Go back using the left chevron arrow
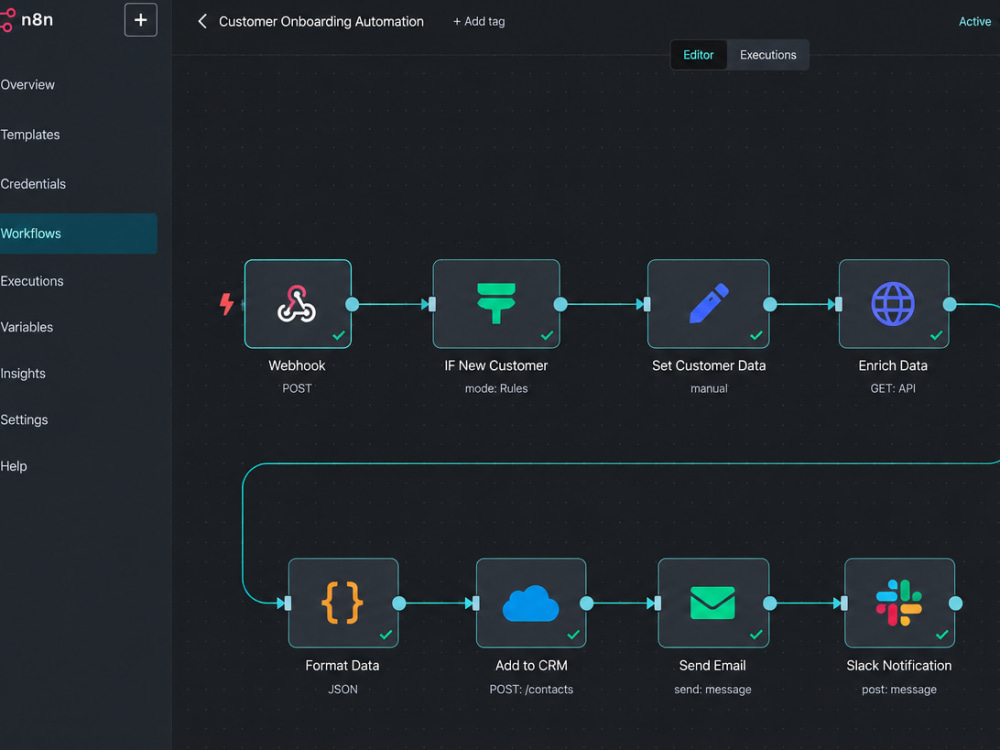 [202, 22]
